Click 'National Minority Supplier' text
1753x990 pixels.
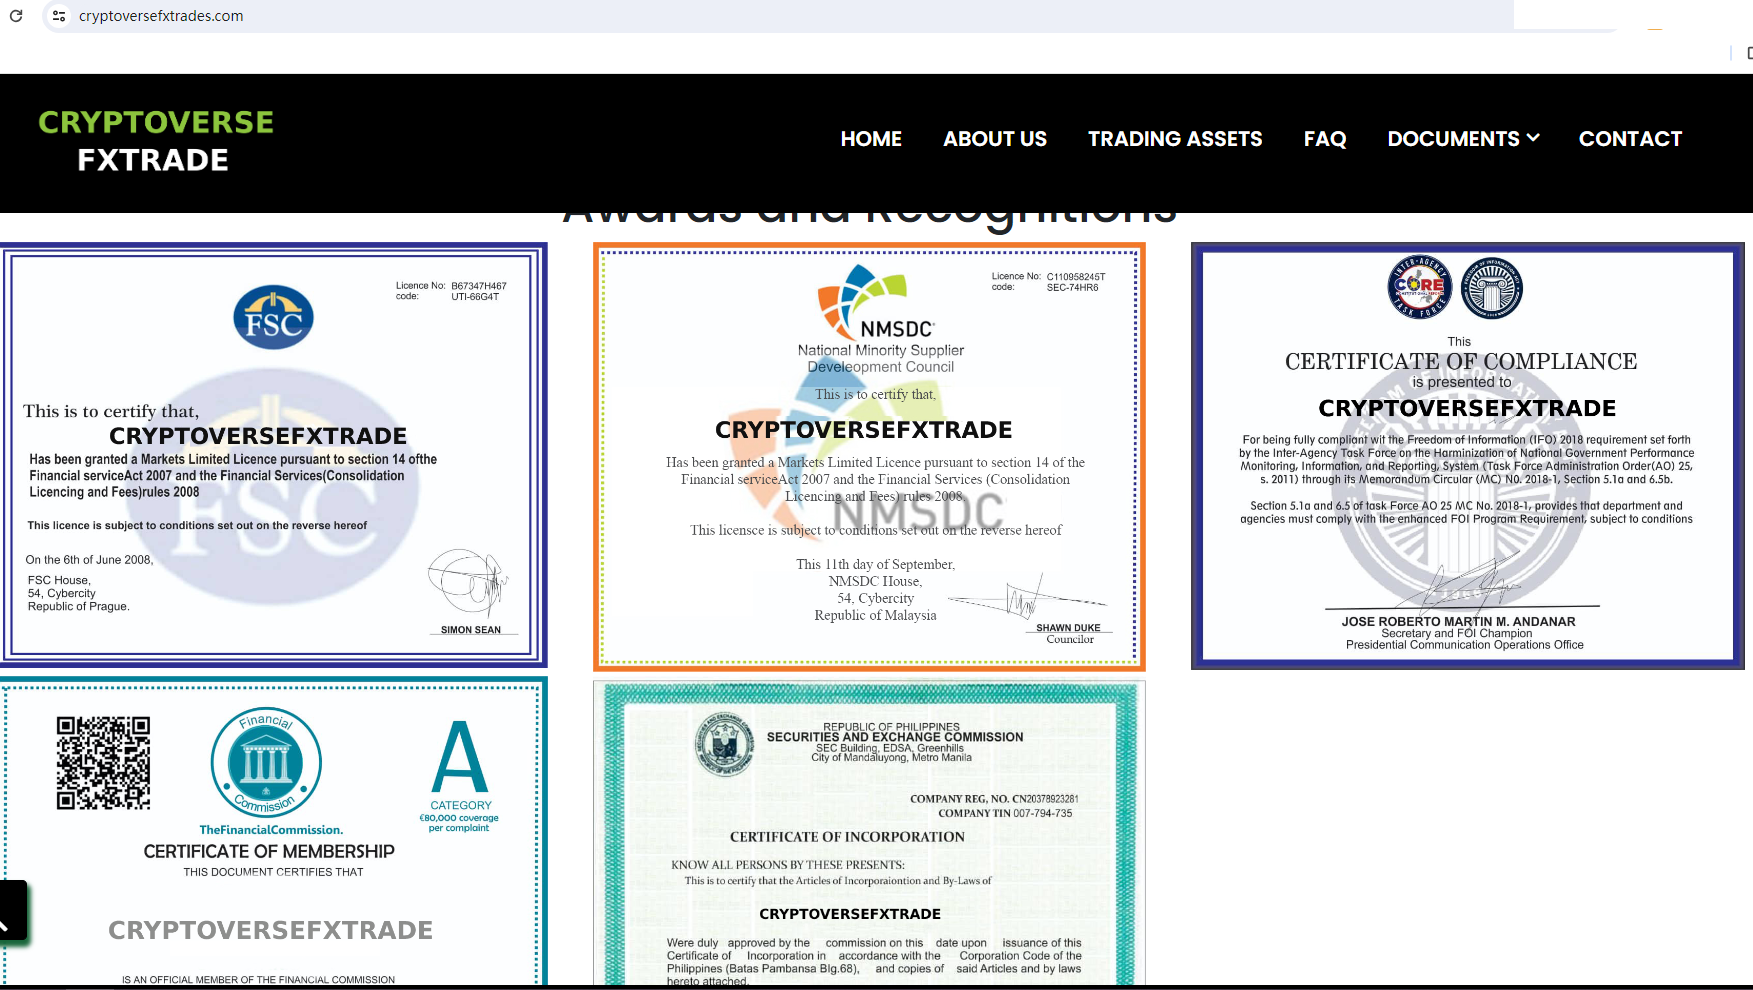881,350
